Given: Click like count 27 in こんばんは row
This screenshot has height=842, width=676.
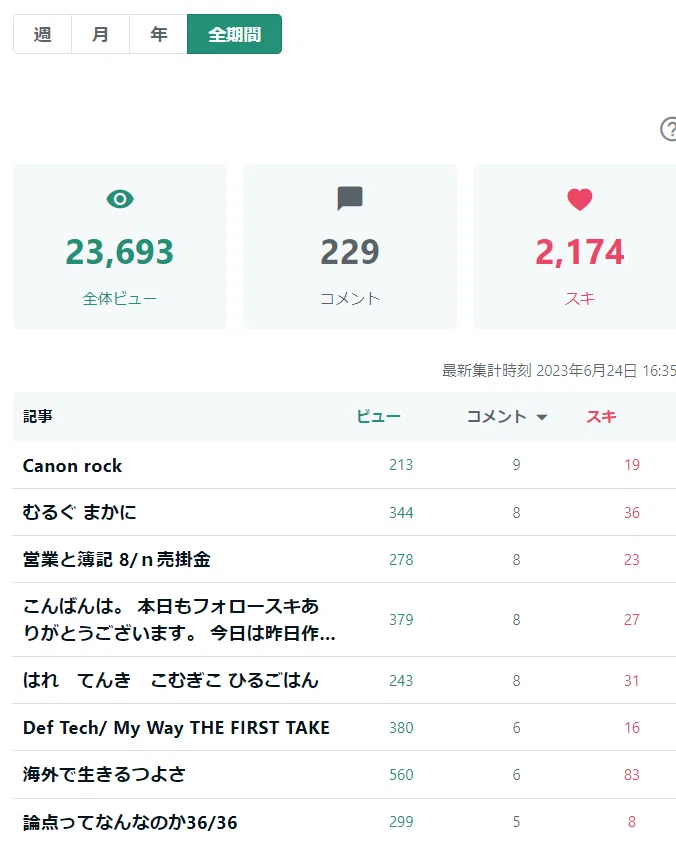Looking at the screenshot, I should pyautogui.click(x=632, y=620).
